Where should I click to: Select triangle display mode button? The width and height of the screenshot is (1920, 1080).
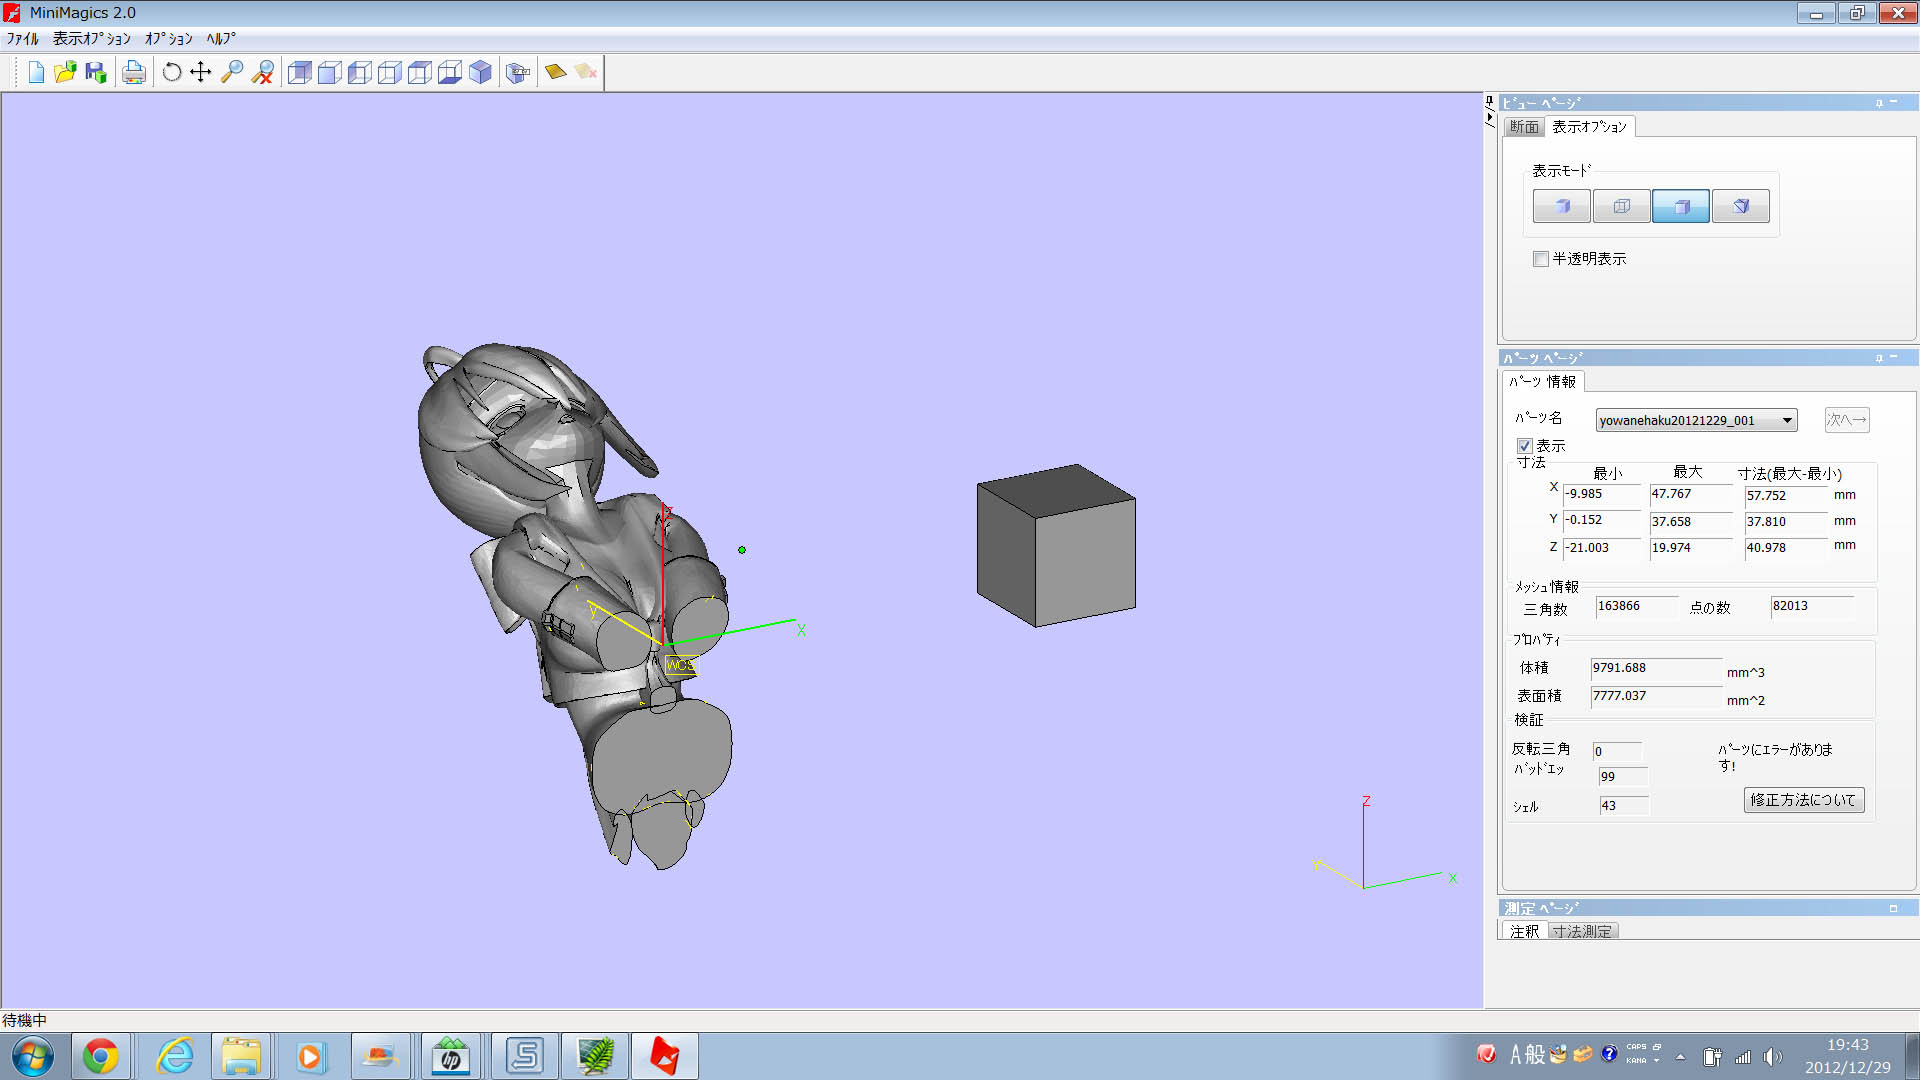click(1741, 206)
